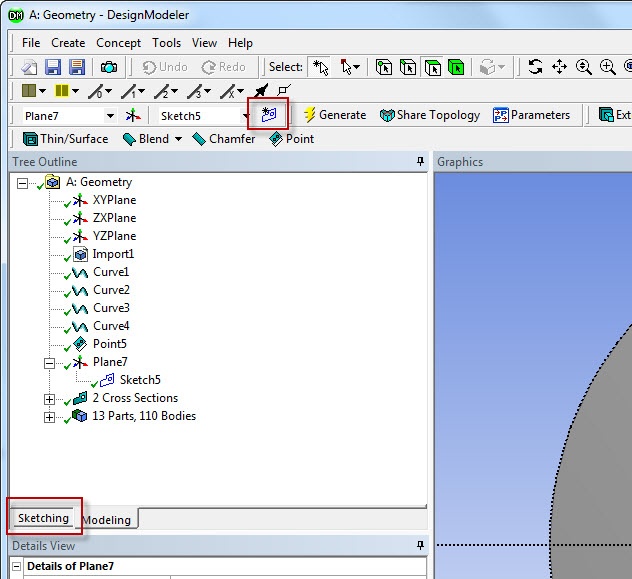Click the Save Project icon
Screen dimensions: 632x579
click(53, 67)
